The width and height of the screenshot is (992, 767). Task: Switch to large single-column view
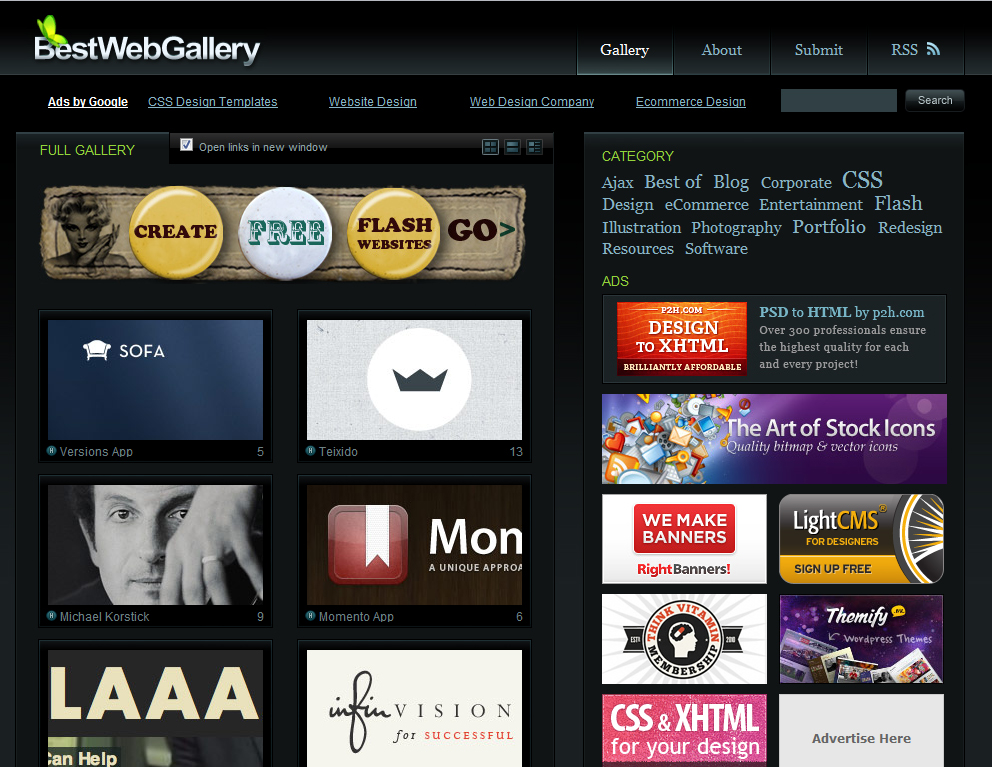click(512, 147)
